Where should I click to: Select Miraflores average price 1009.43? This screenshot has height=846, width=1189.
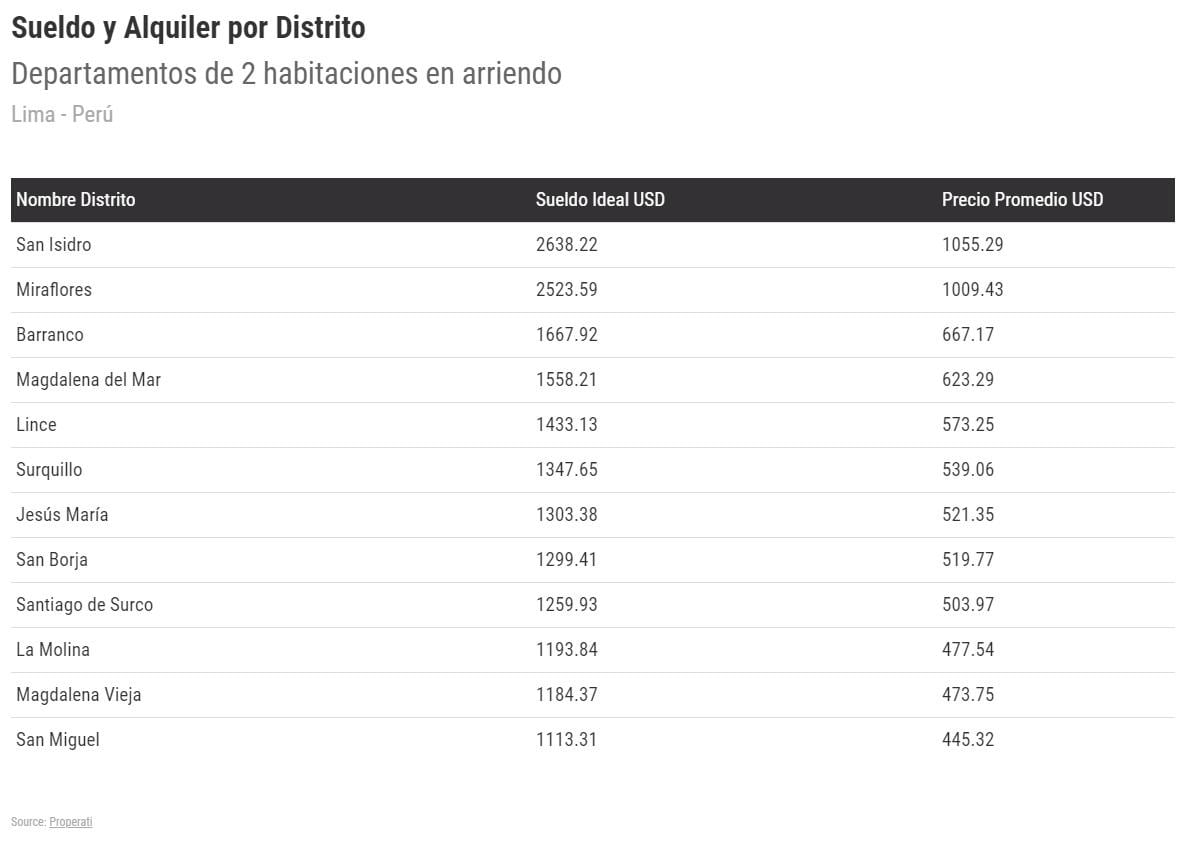tap(972, 290)
